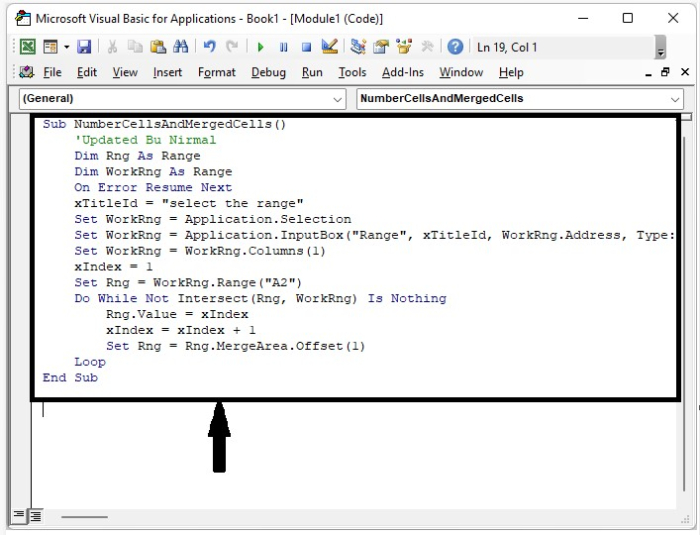This screenshot has width=700, height=535.
Task: Click comment 'Updated Bu Nirmal'
Action: tap(145, 140)
